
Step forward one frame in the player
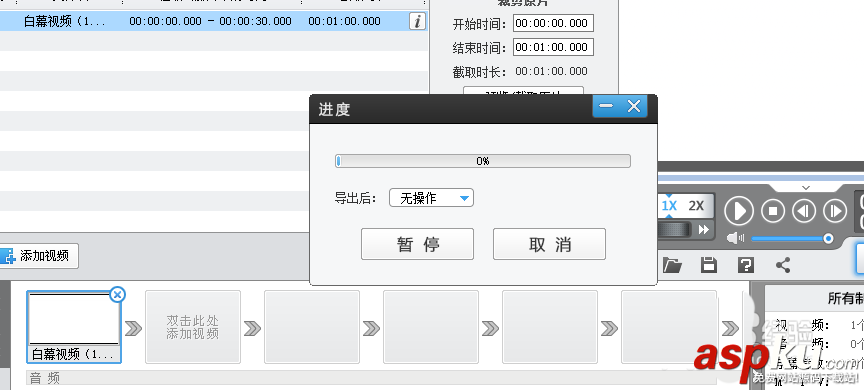835,211
